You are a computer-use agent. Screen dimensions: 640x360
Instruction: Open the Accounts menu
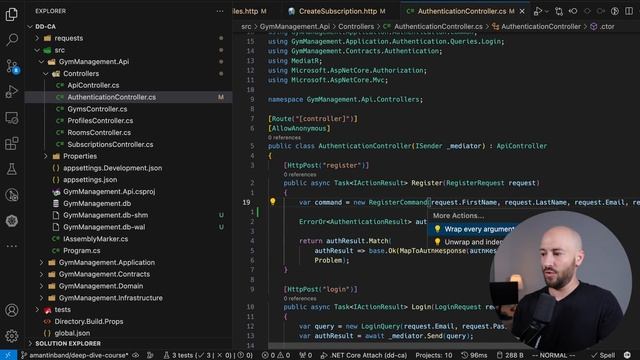pos(11,310)
